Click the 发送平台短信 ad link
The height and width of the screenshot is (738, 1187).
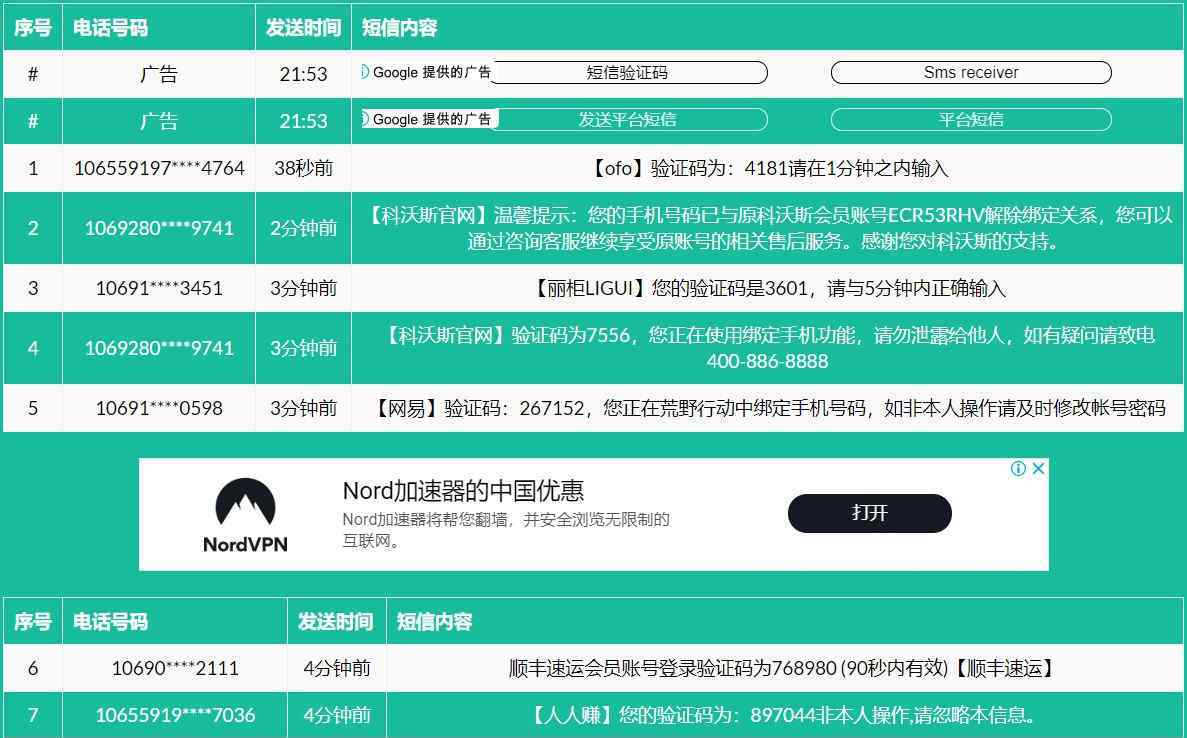630,120
